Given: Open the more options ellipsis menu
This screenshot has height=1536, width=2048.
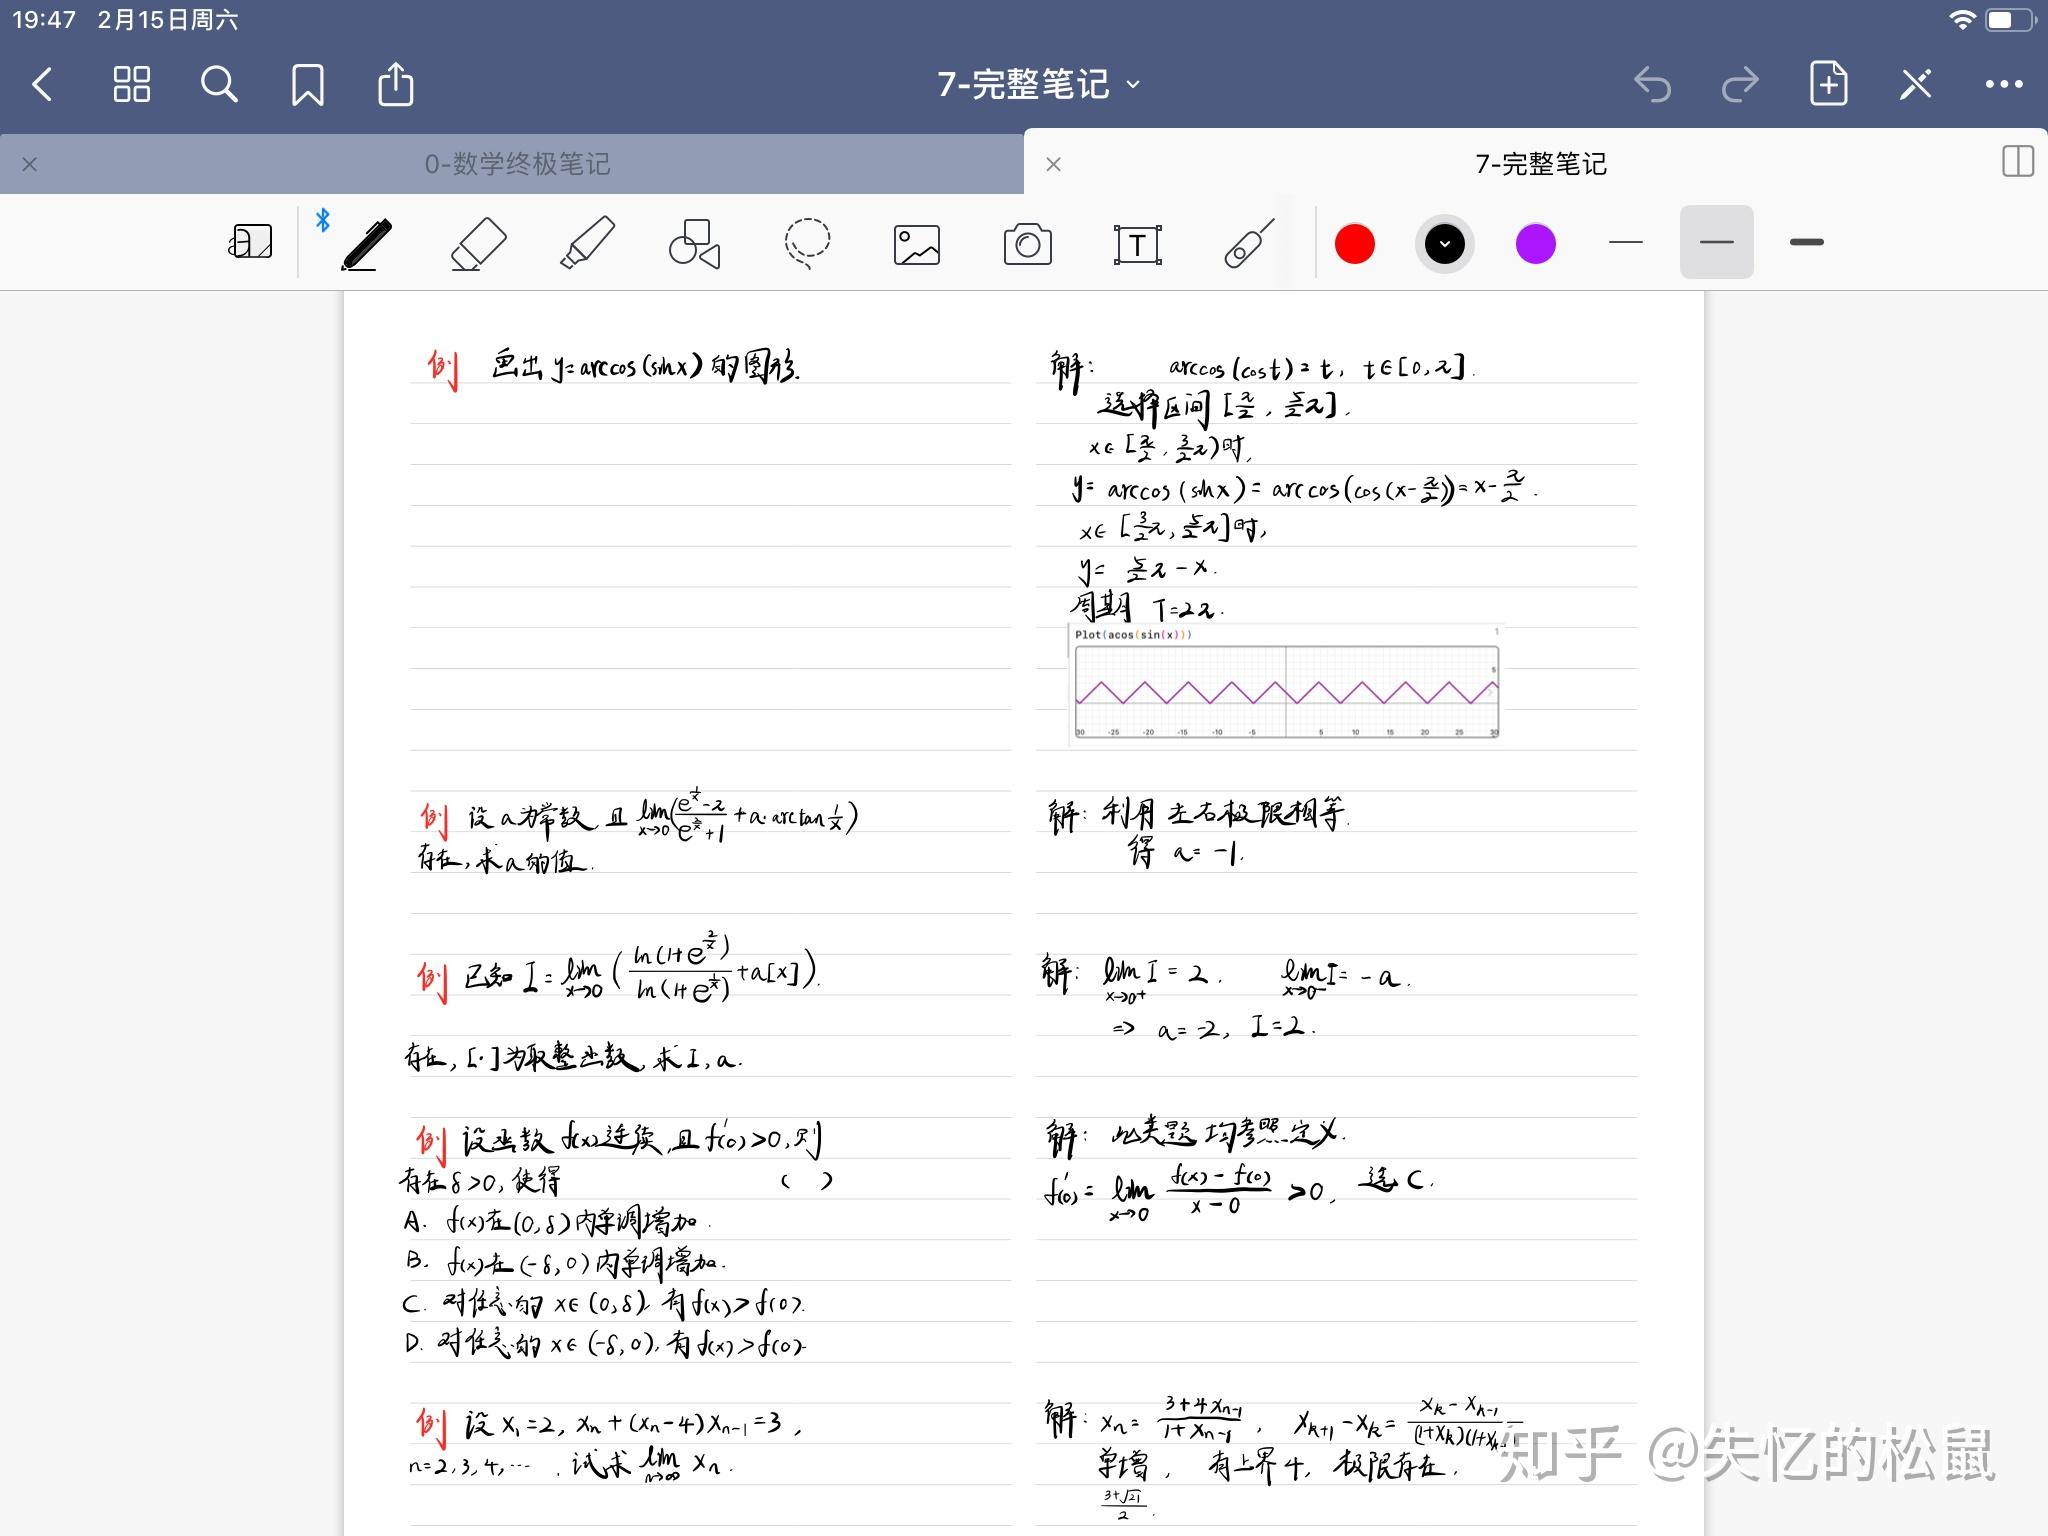Looking at the screenshot, I should point(2004,85).
